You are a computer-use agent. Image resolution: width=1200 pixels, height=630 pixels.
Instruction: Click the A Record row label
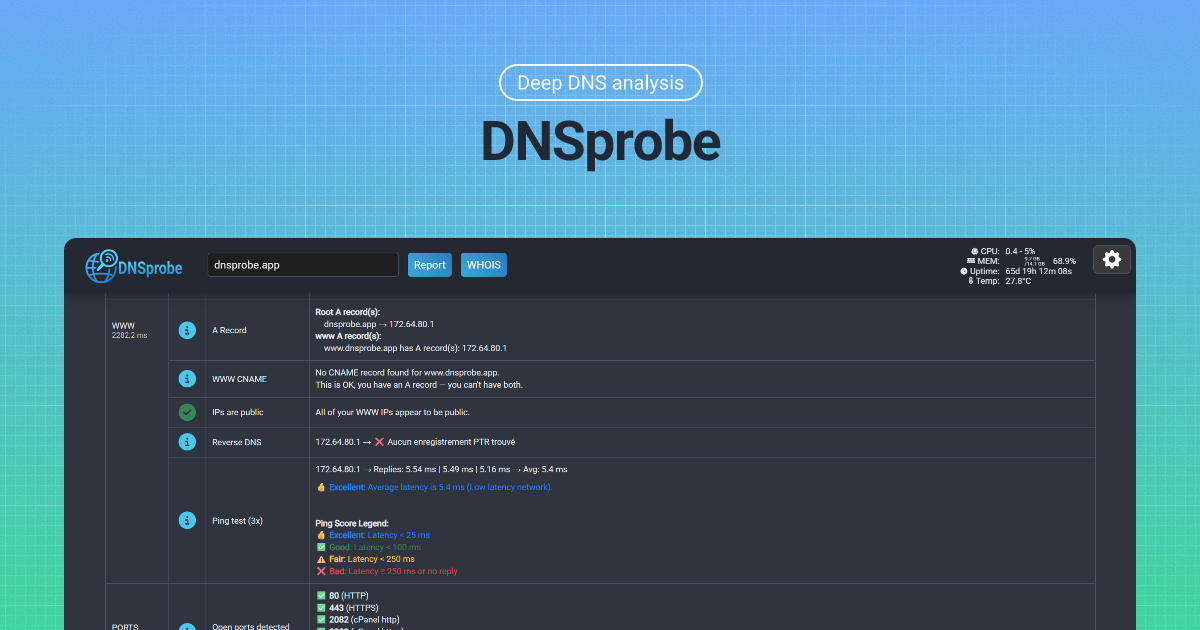229,330
